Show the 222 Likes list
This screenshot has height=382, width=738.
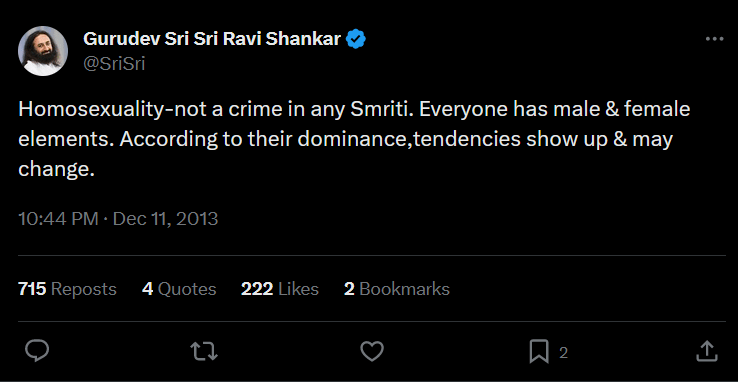click(x=280, y=289)
